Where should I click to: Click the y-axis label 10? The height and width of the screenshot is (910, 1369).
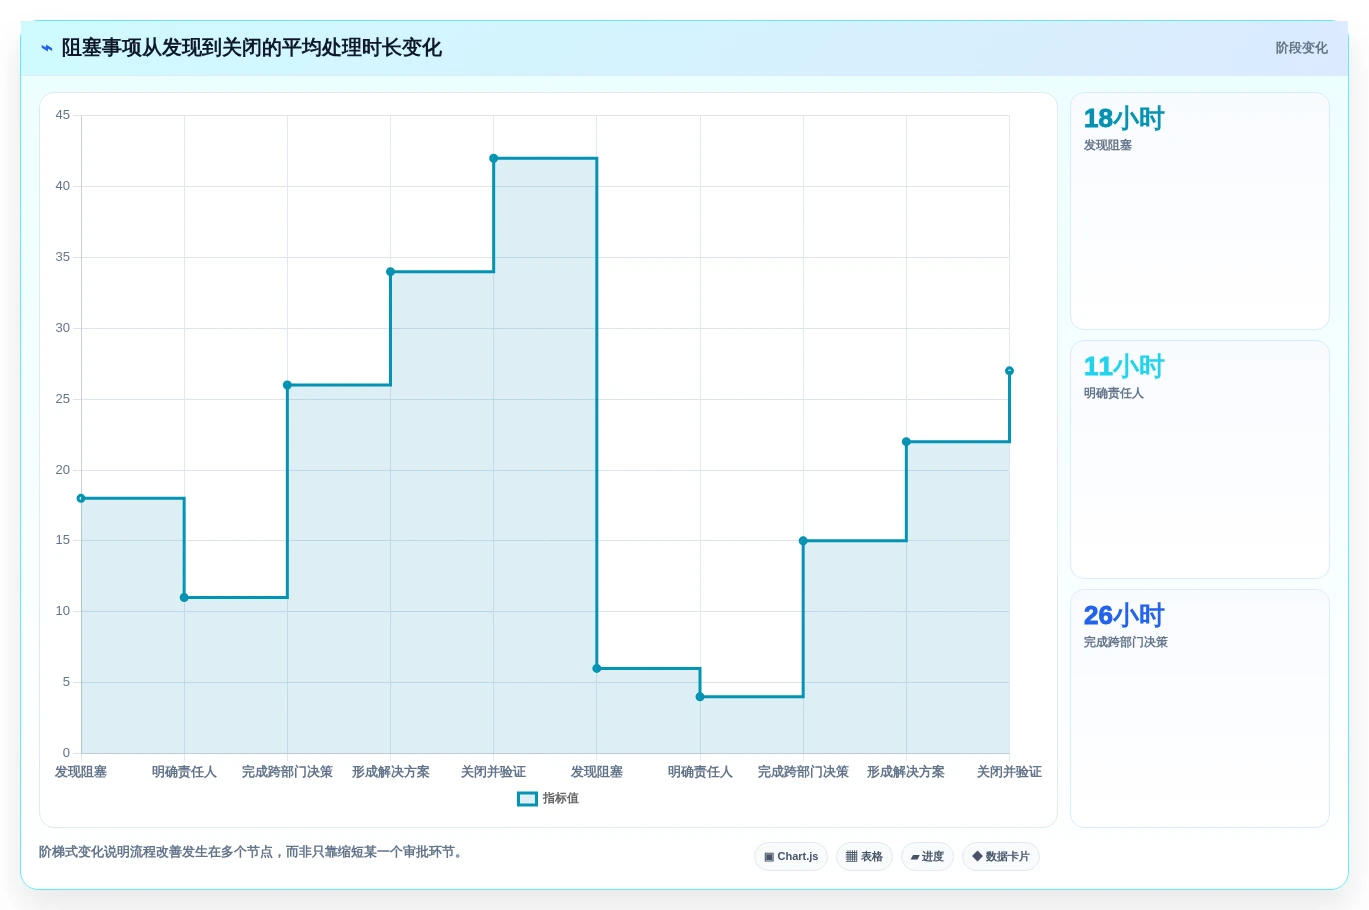63,611
